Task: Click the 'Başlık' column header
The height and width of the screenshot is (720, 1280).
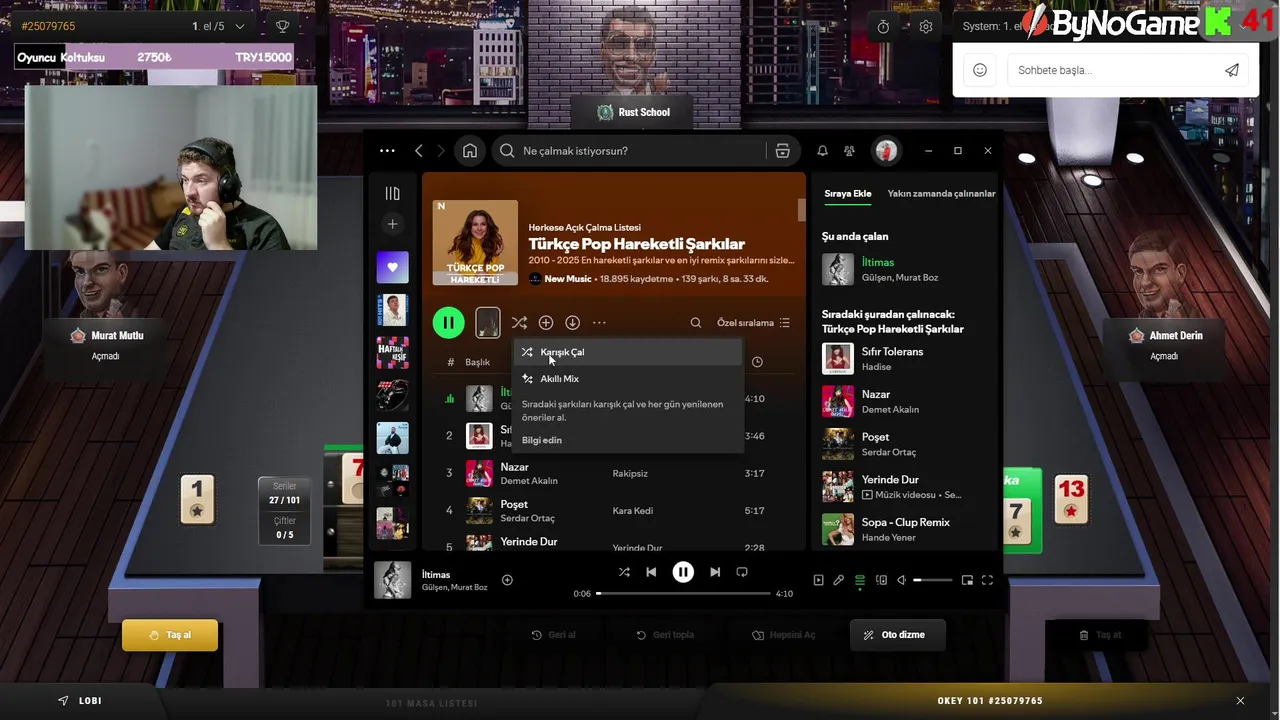Action: [477, 362]
